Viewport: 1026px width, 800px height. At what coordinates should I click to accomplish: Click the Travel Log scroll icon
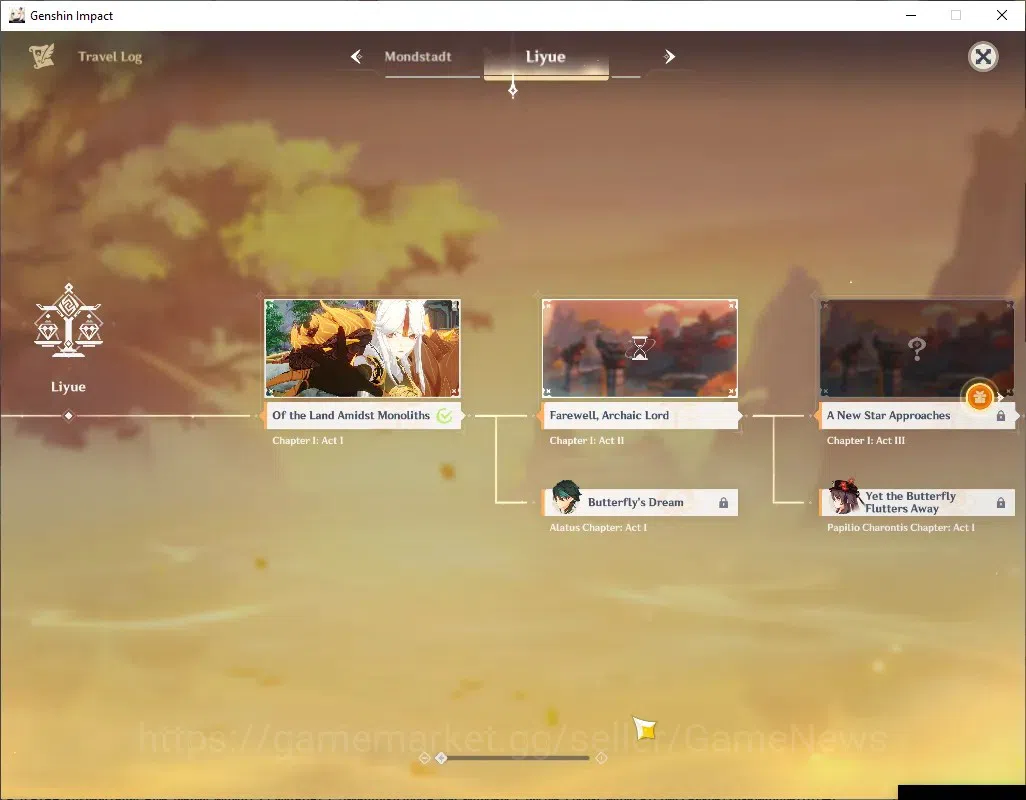pyautogui.click(x=42, y=56)
